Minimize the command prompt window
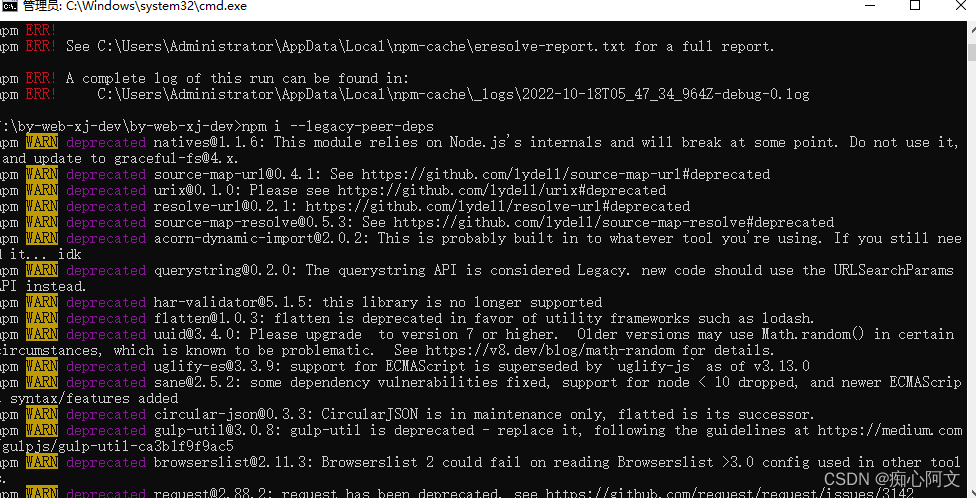This screenshot has height=498, width=976. pos(870,6)
